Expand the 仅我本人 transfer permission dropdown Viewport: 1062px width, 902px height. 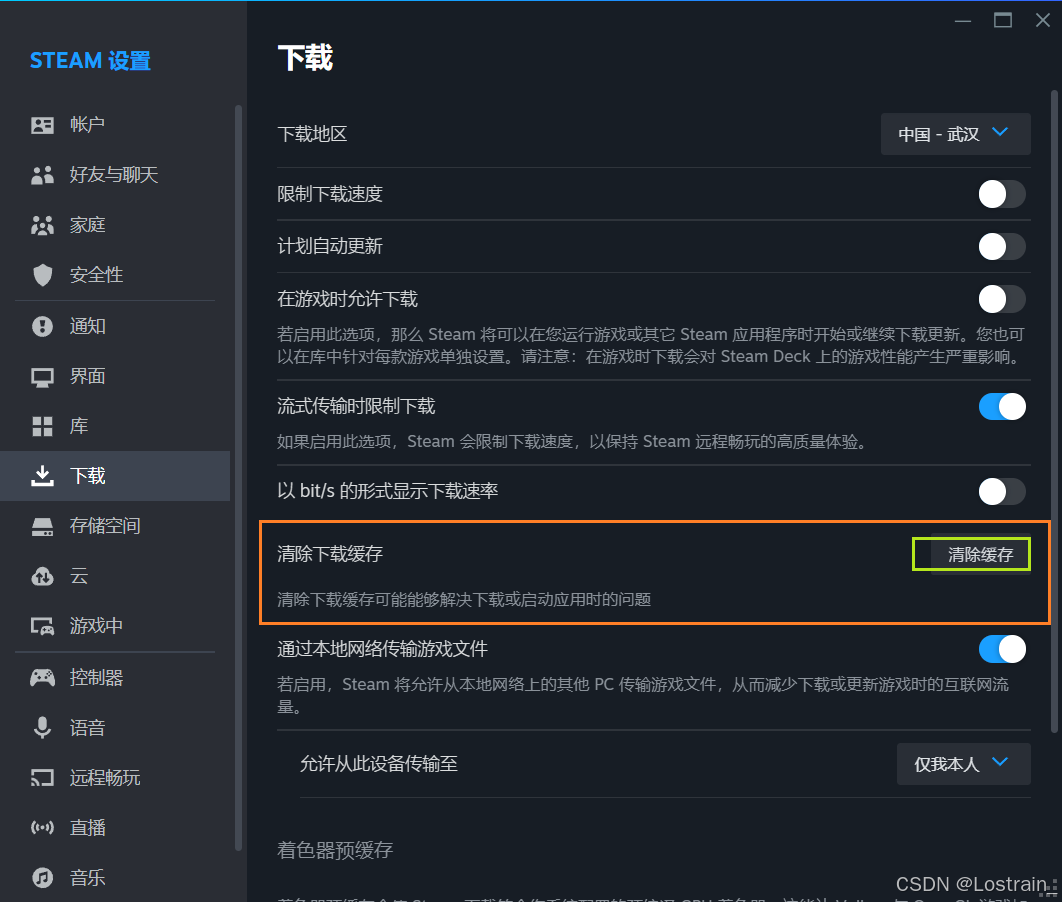point(964,764)
